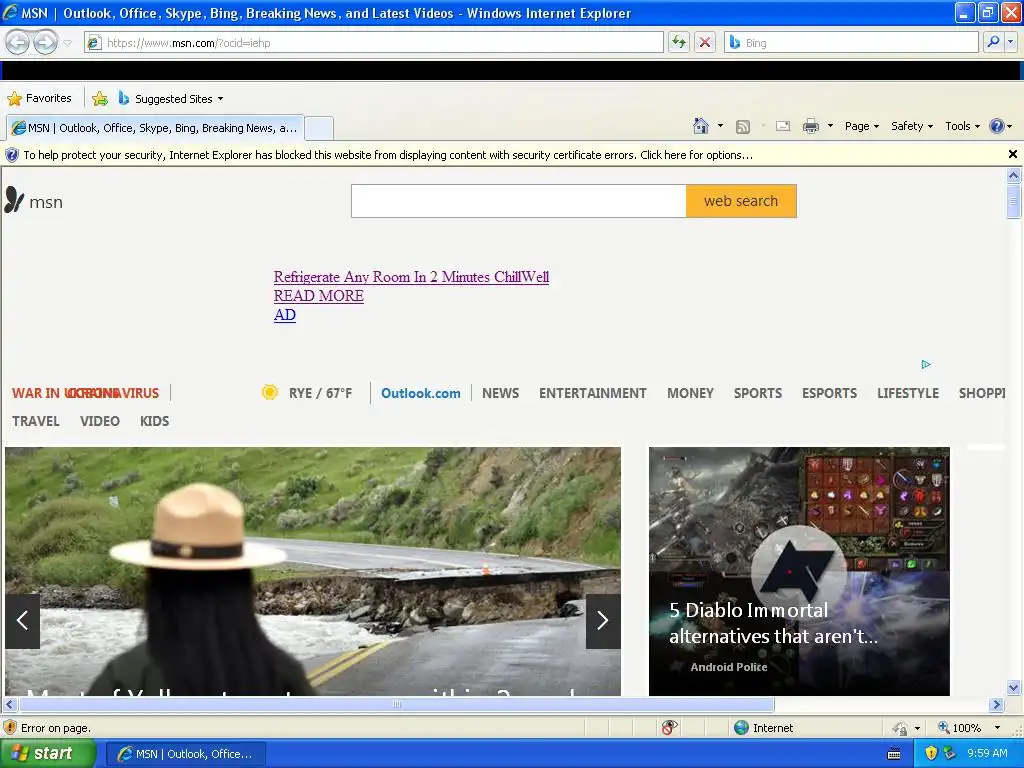Go forward using the Forward arrow button
Image resolution: width=1024 pixels, height=768 pixels.
(x=45, y=43)
